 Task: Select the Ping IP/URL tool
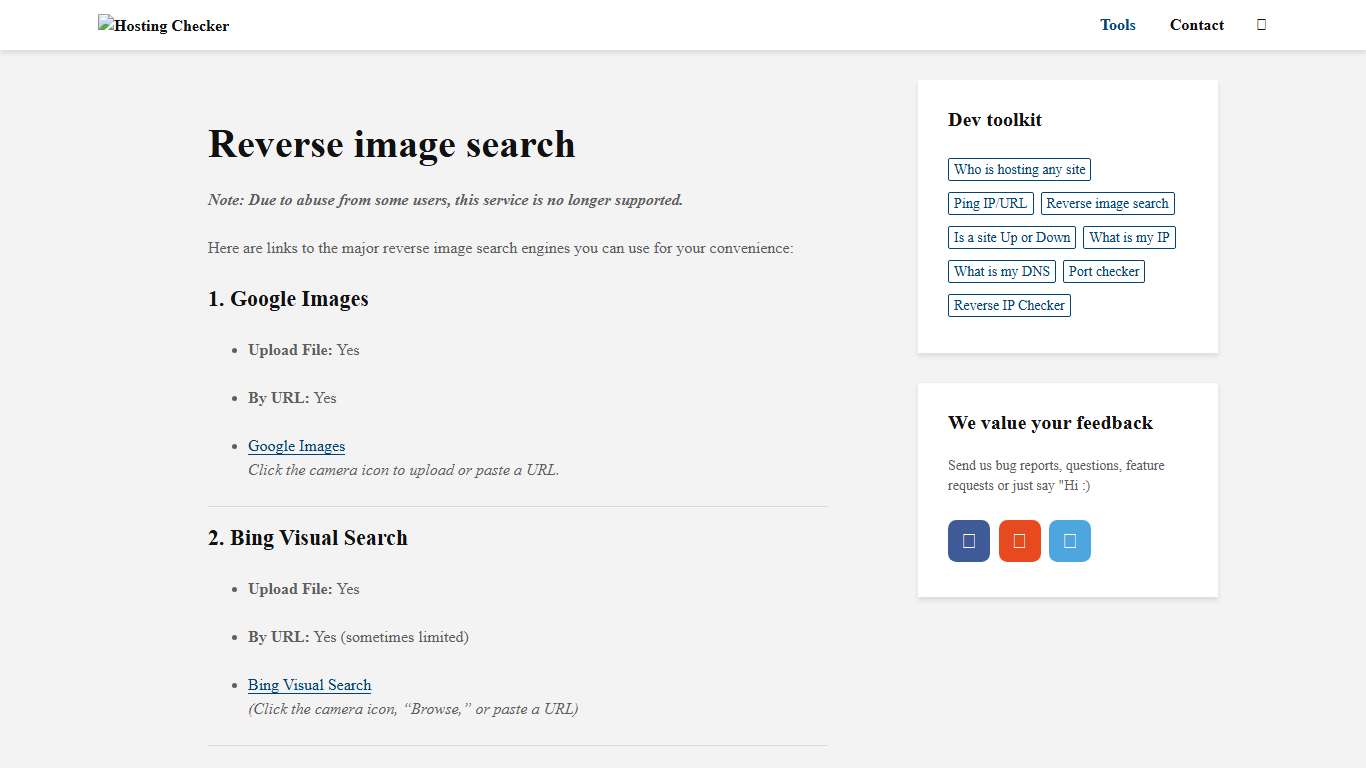990,203
